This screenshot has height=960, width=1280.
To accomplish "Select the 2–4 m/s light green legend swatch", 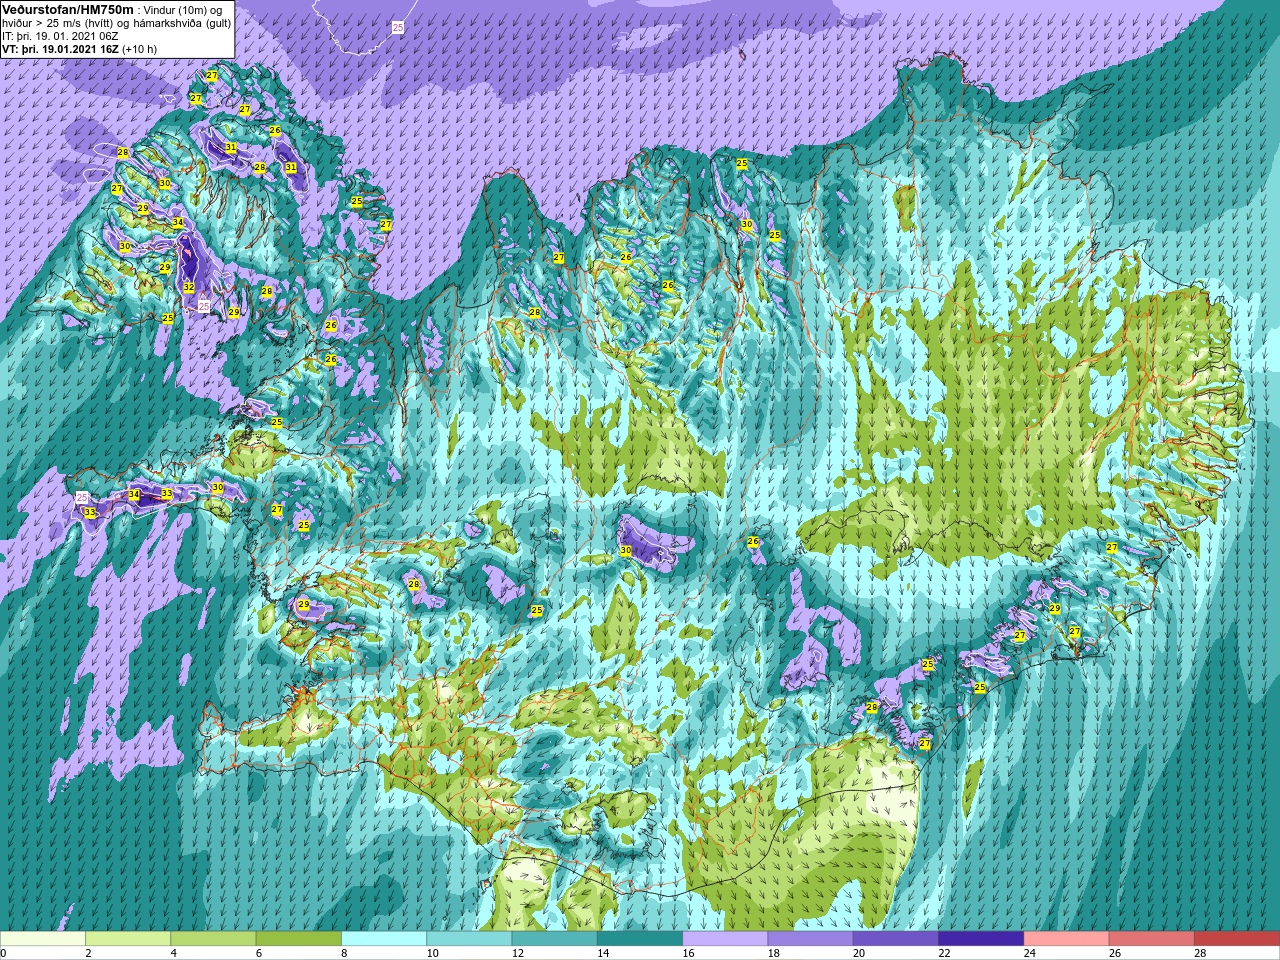I will 128,939.
